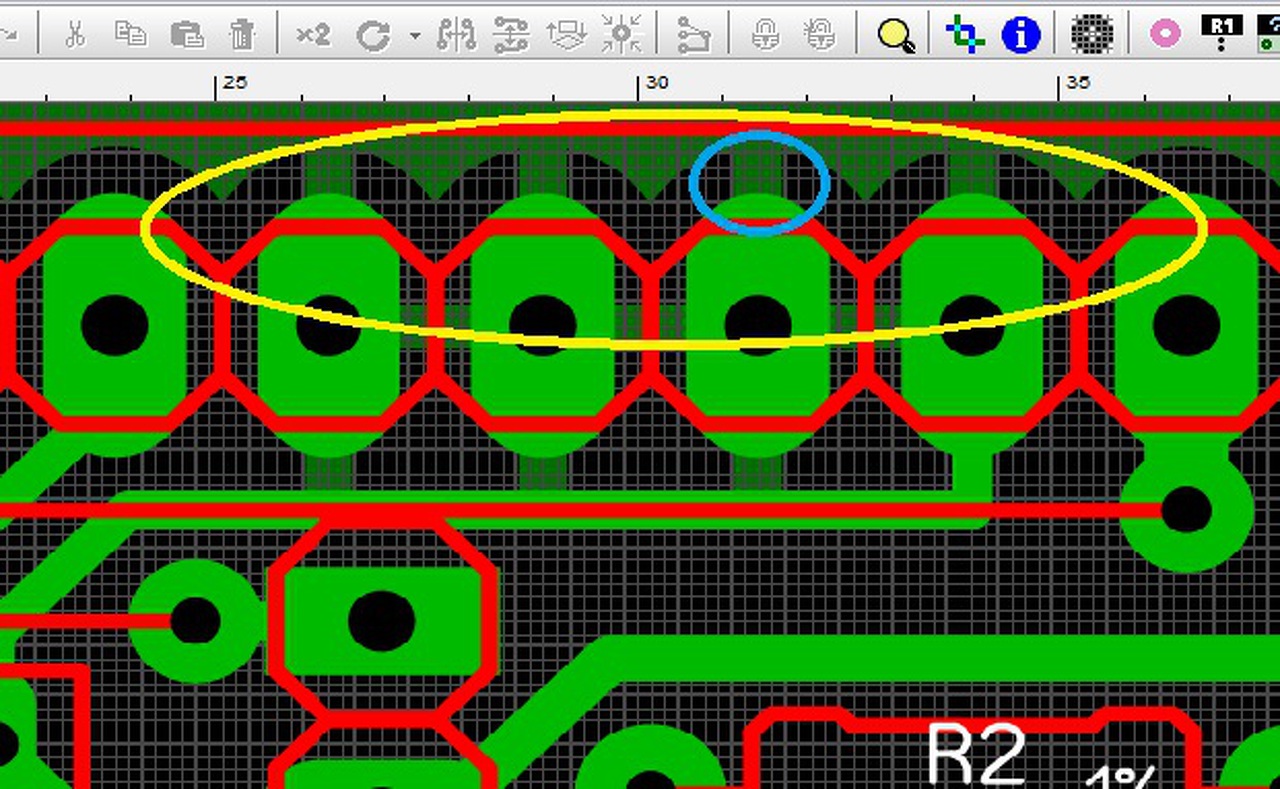Click the ruler label '25'

click(234, 82)
